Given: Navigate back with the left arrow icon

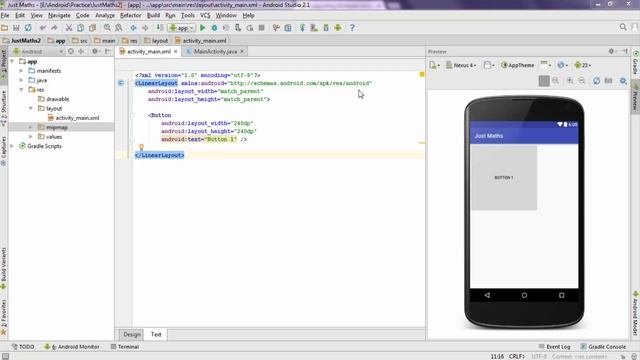Looking at the screenshot, I should 133,28.
